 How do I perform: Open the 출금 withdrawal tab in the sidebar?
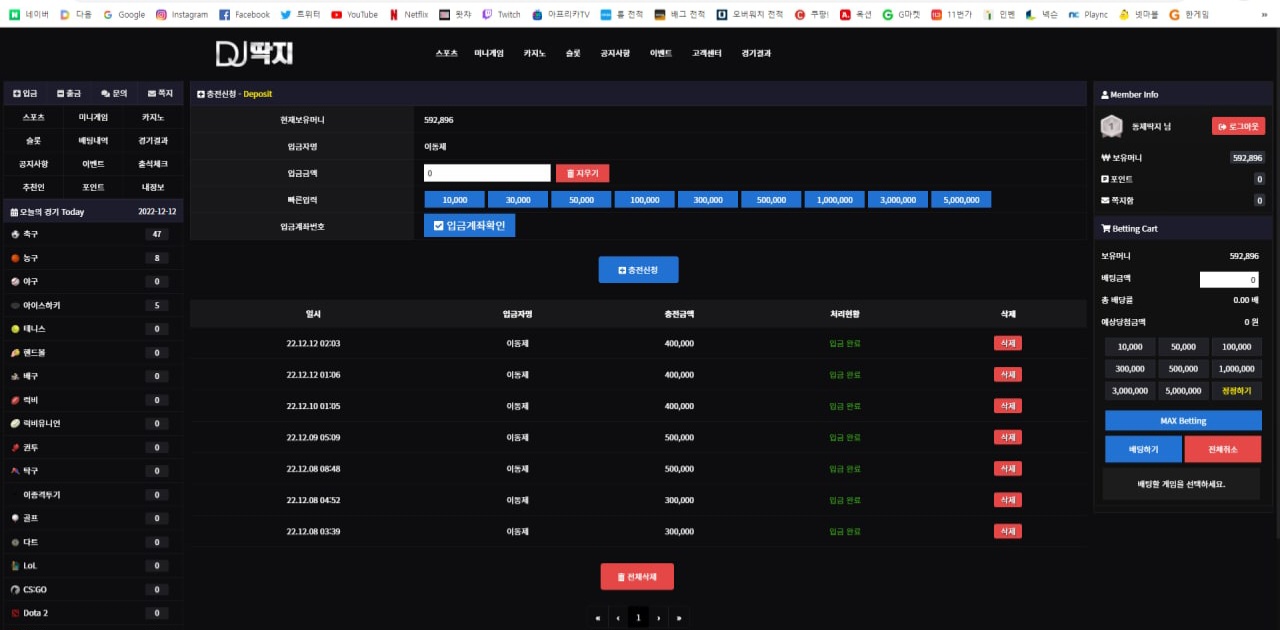coord(70,93)
